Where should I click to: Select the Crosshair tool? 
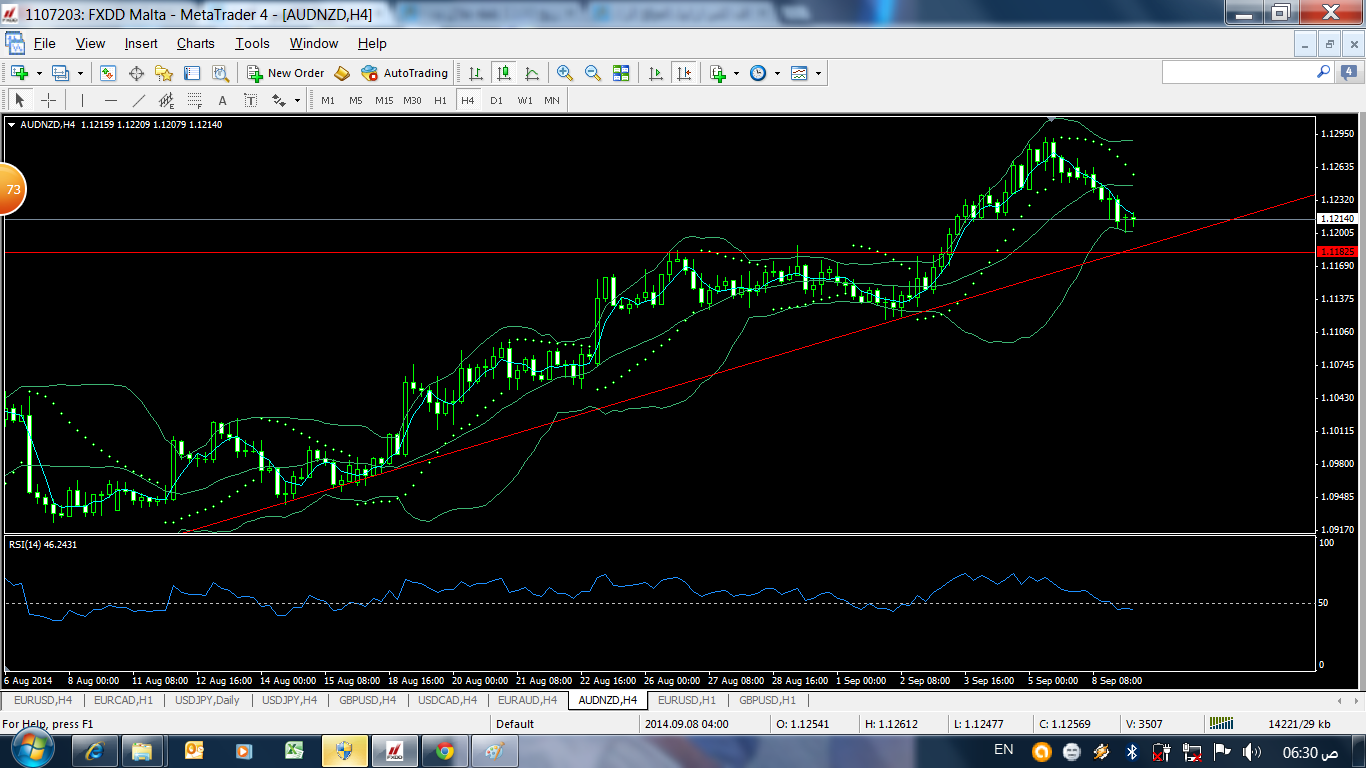[48, 100]
